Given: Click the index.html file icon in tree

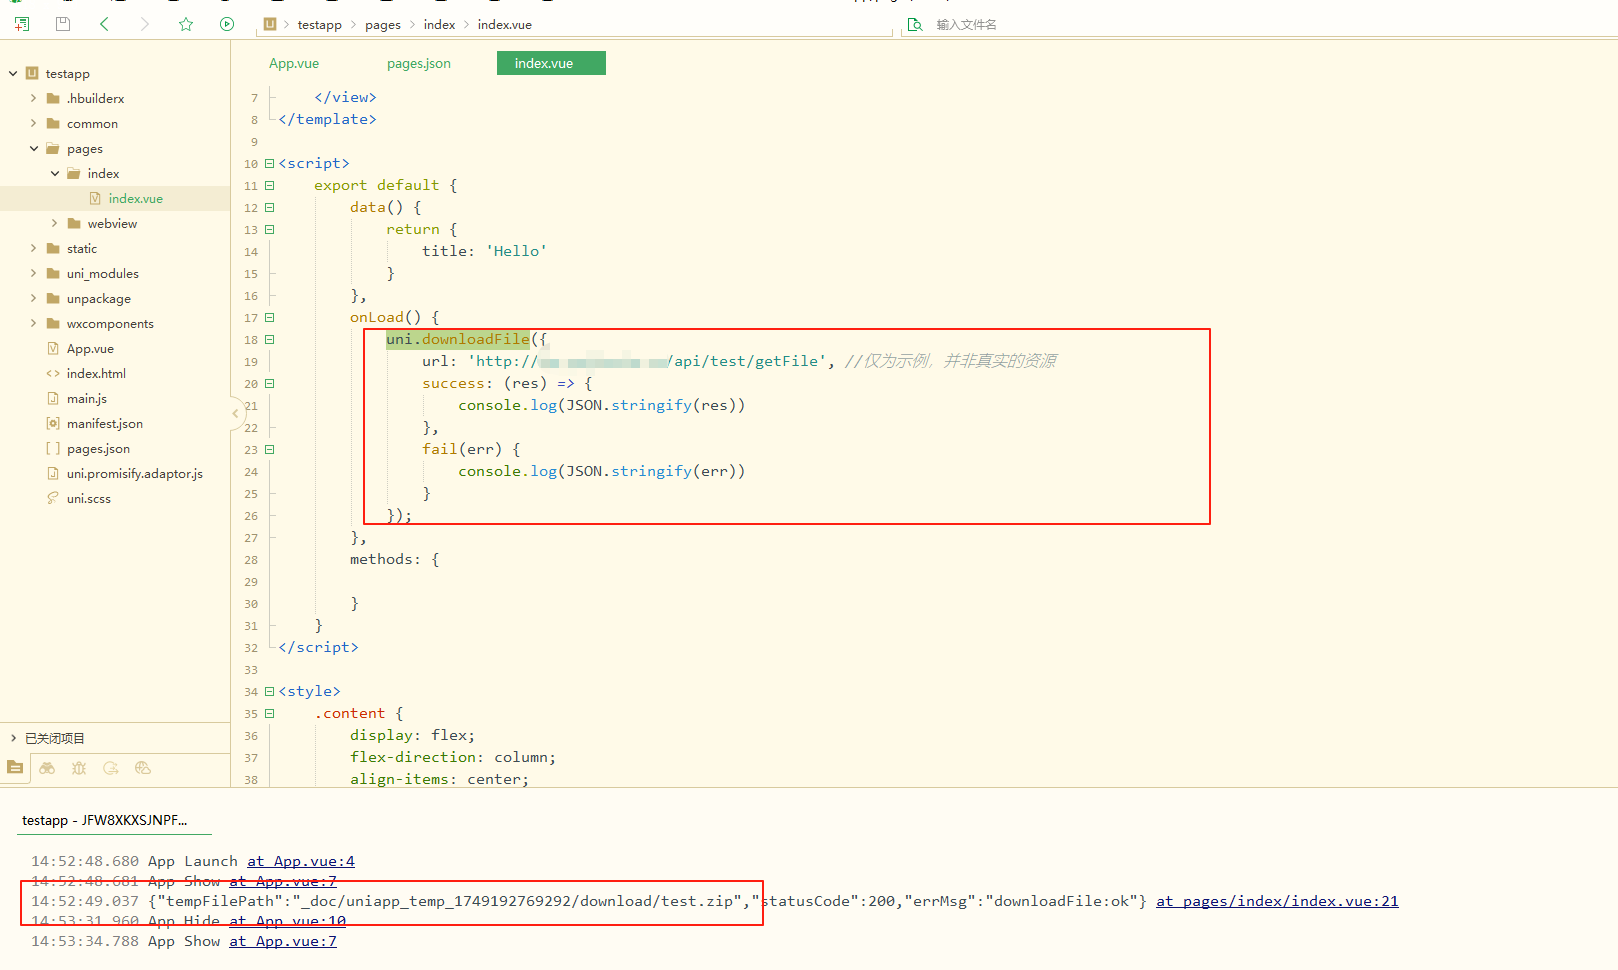Looking at the screenshot, I should pos(53,373).
